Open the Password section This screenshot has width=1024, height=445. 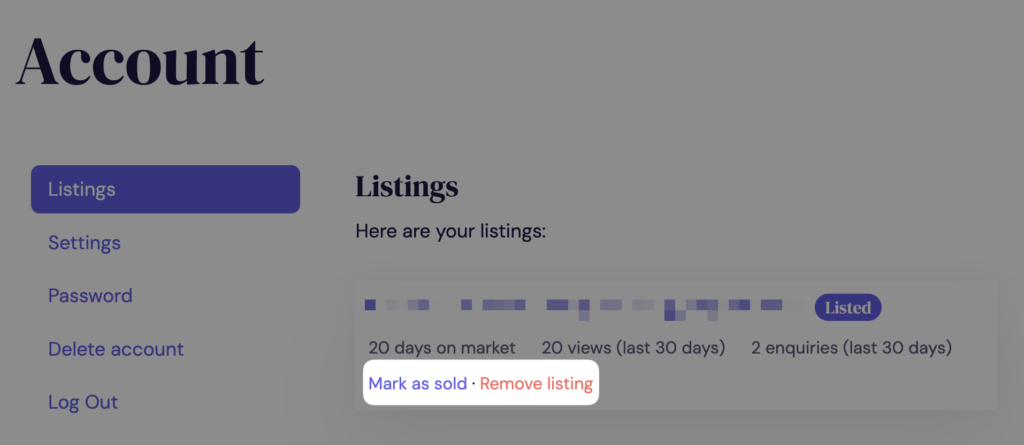pyautogui.click(x=90, y=296)
